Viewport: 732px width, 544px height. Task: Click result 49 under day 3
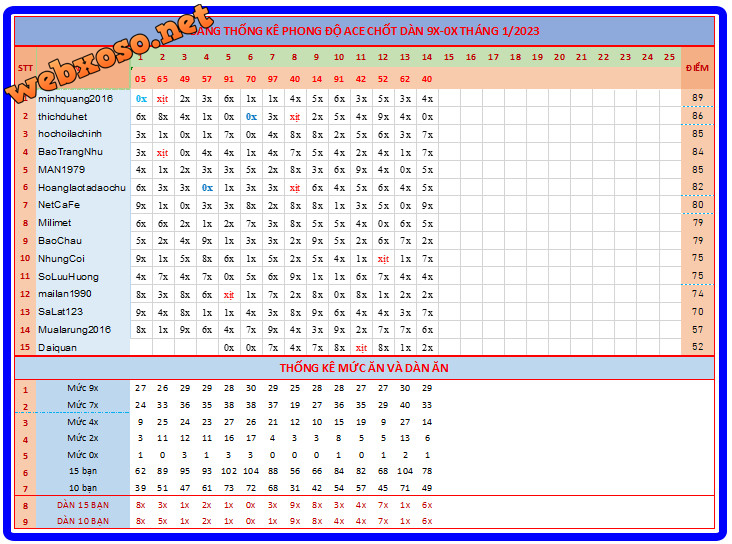click(185, 79)
